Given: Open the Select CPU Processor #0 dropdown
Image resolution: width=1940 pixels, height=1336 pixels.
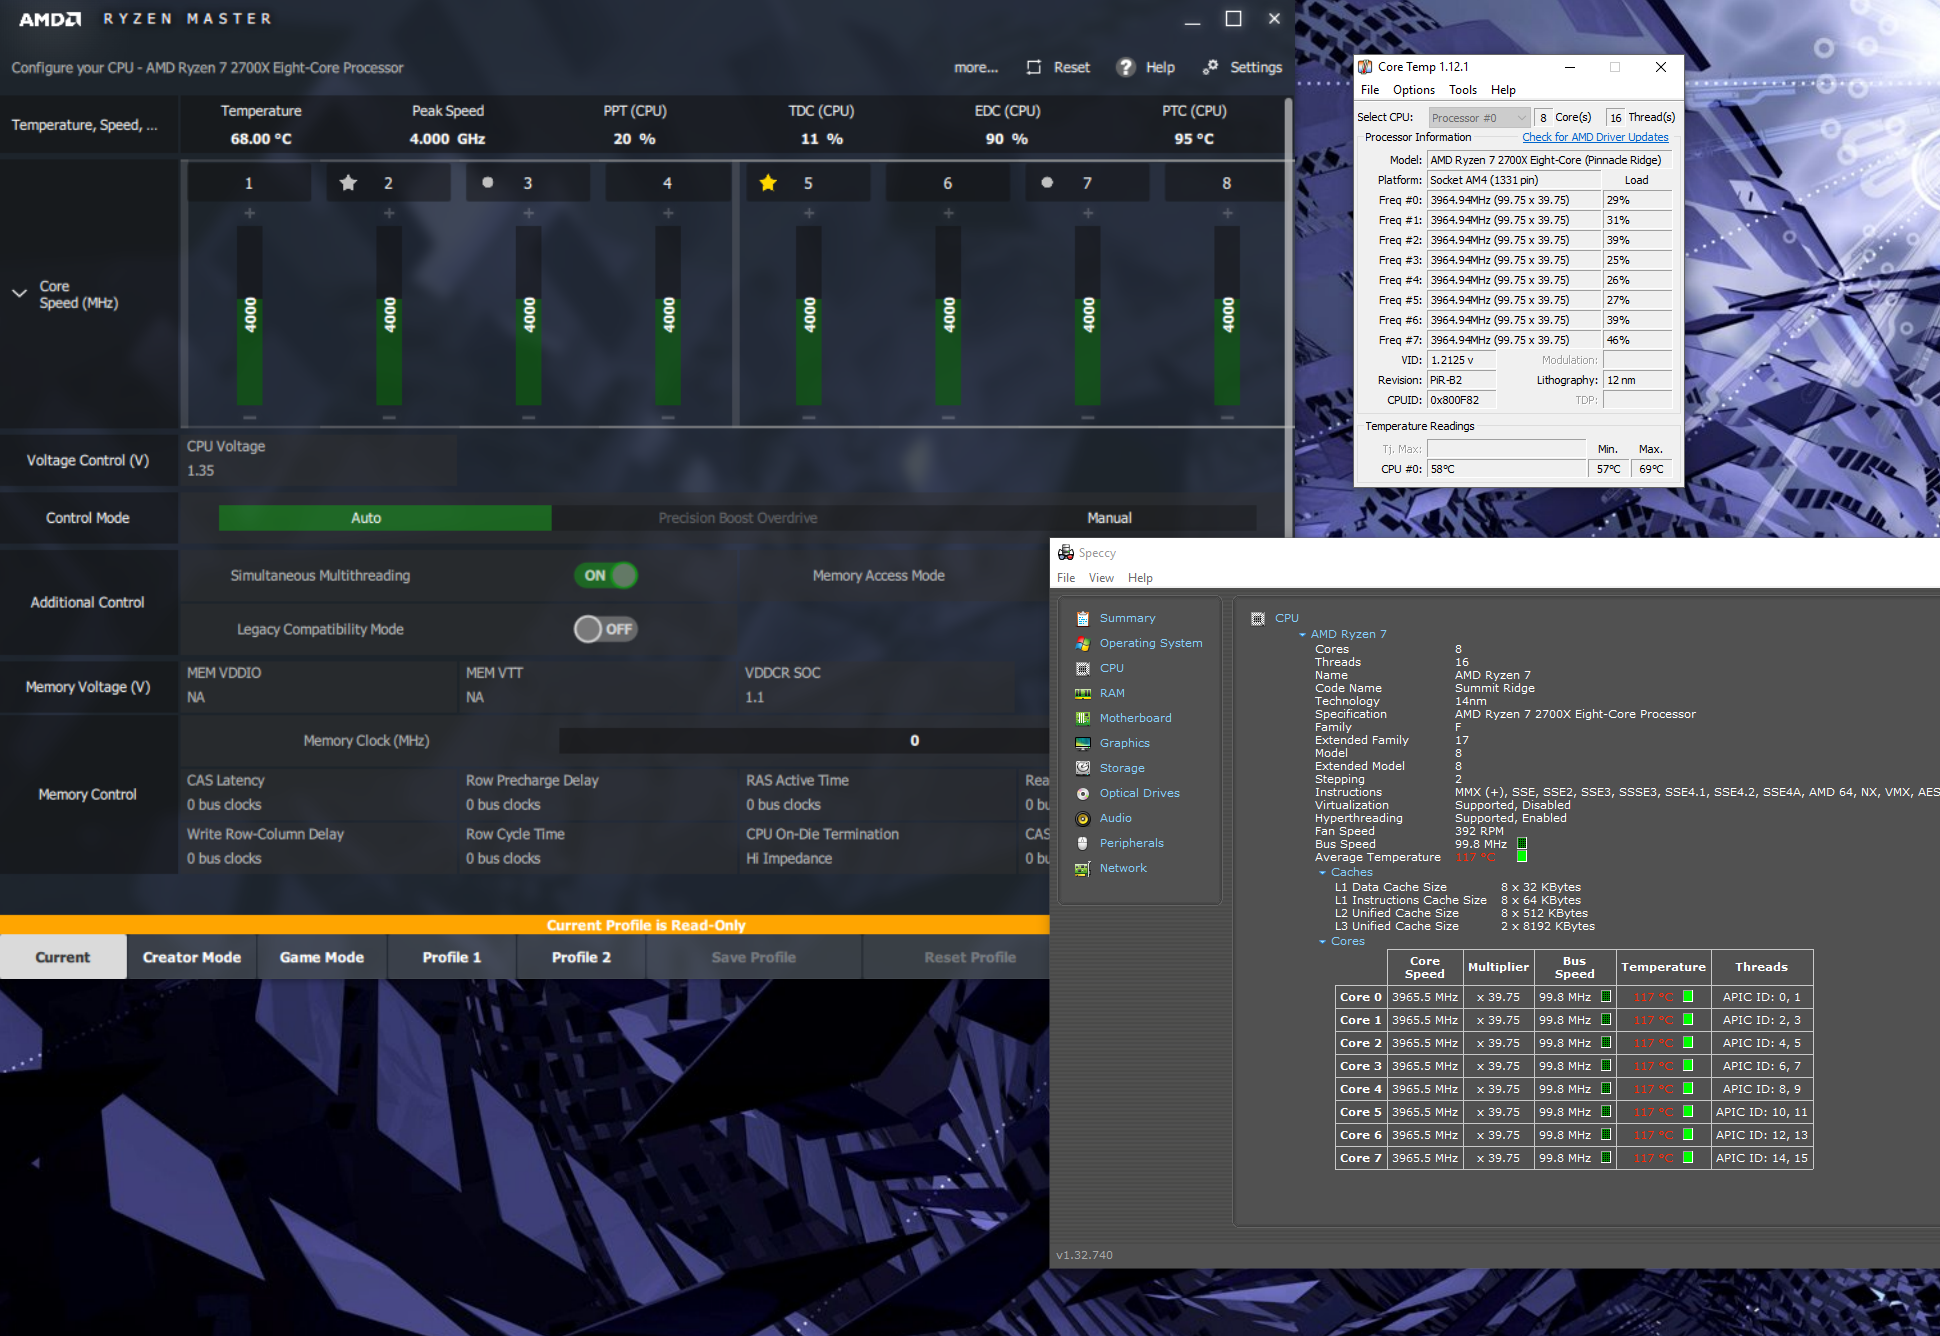Looking at the screenshot, I should pos(1479,118).
